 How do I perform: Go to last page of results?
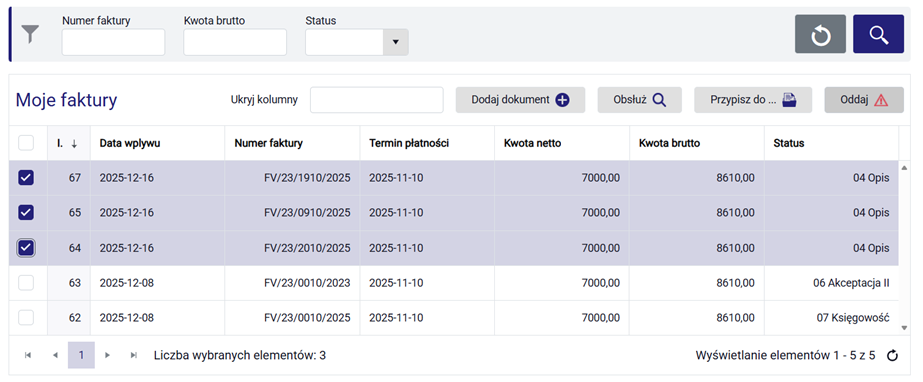click(134, 356)
